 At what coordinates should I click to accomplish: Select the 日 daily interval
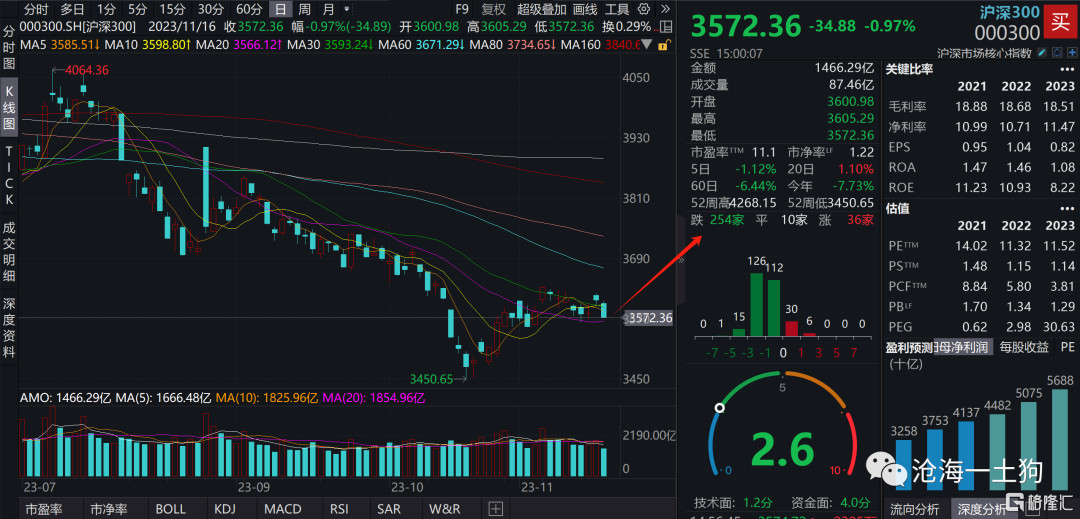pyautogui.click(x=280, y=9)
